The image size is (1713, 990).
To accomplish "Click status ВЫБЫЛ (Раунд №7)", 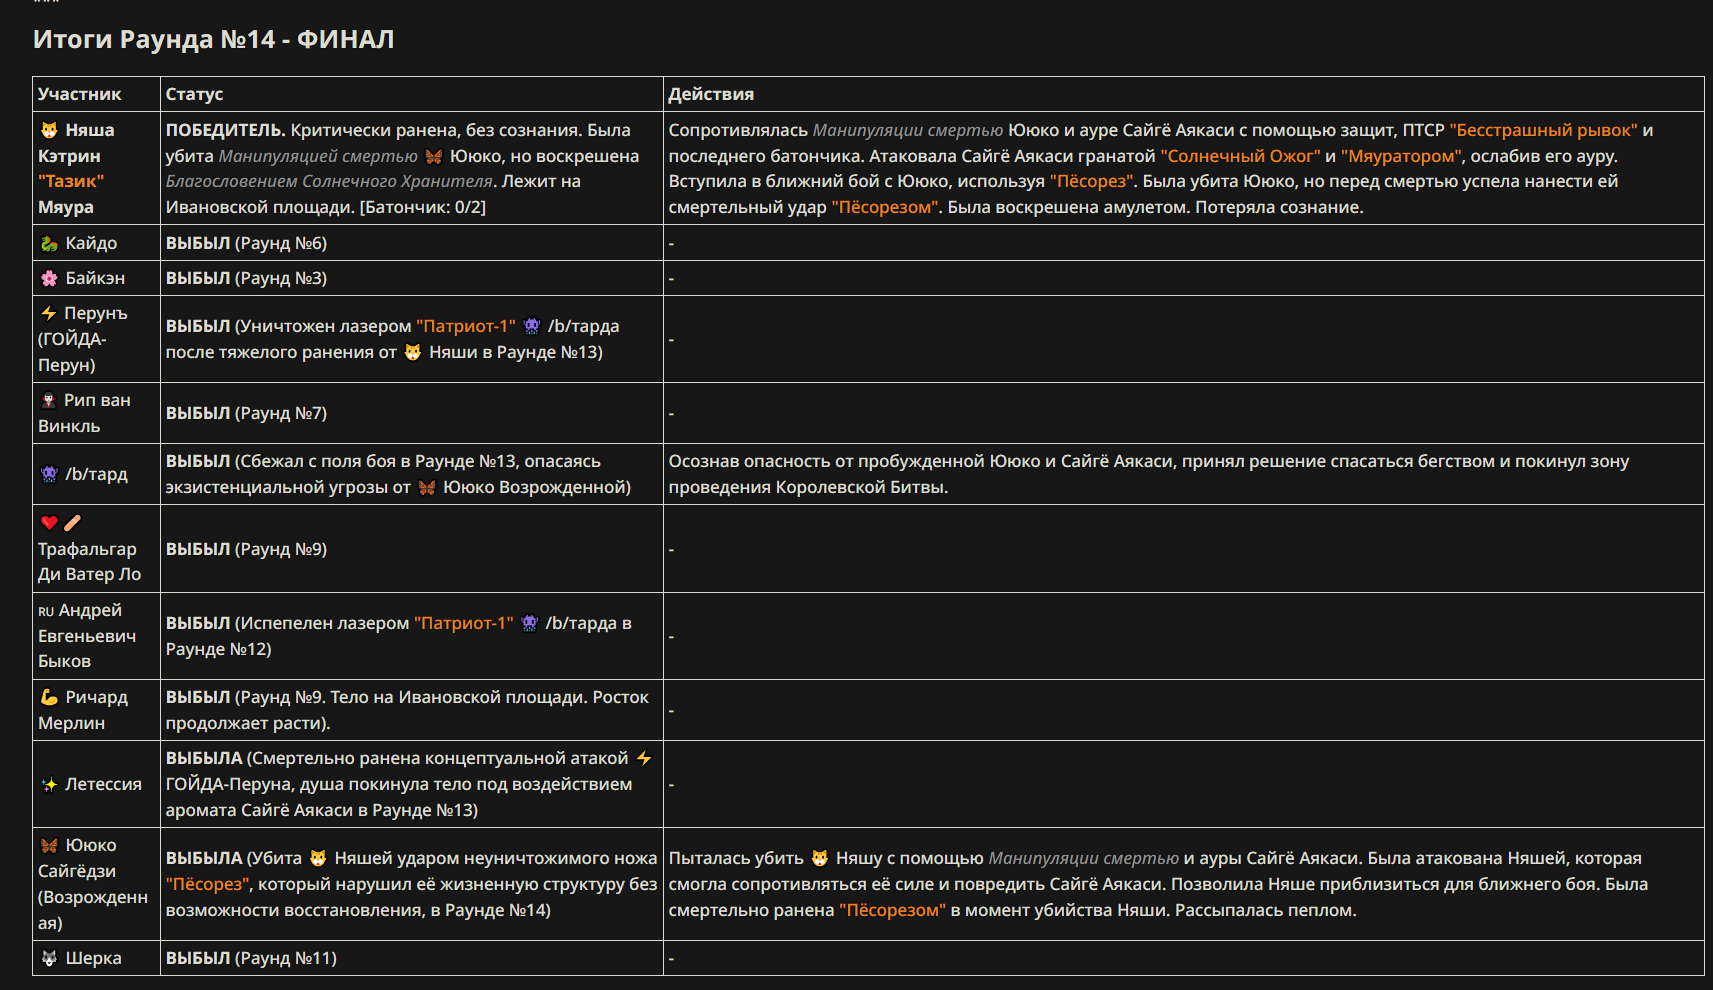I will [246, 413].
